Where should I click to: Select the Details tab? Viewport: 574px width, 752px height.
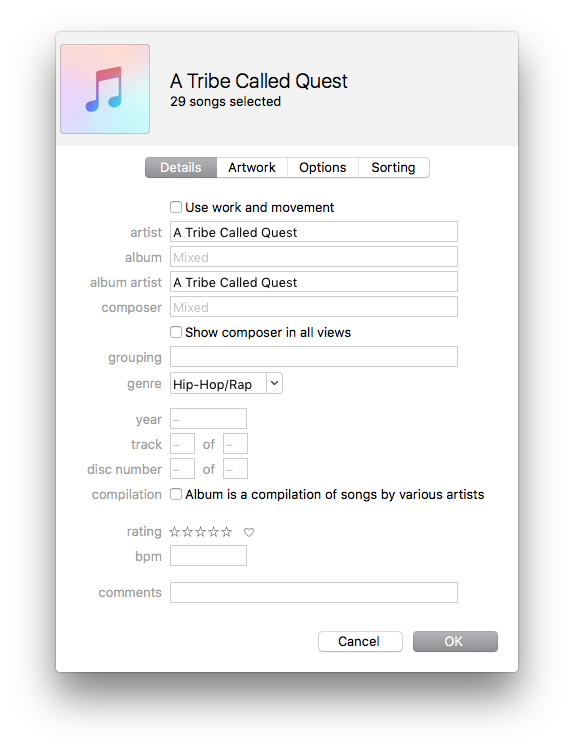click(181, 167)
